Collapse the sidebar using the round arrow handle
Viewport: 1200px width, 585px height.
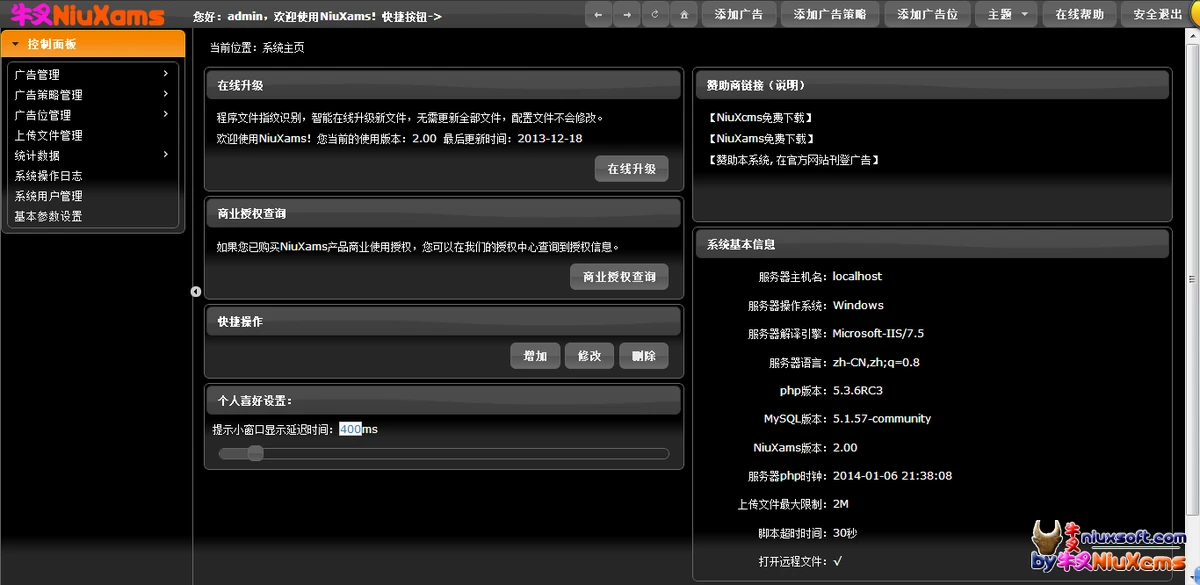click(196, 291)
